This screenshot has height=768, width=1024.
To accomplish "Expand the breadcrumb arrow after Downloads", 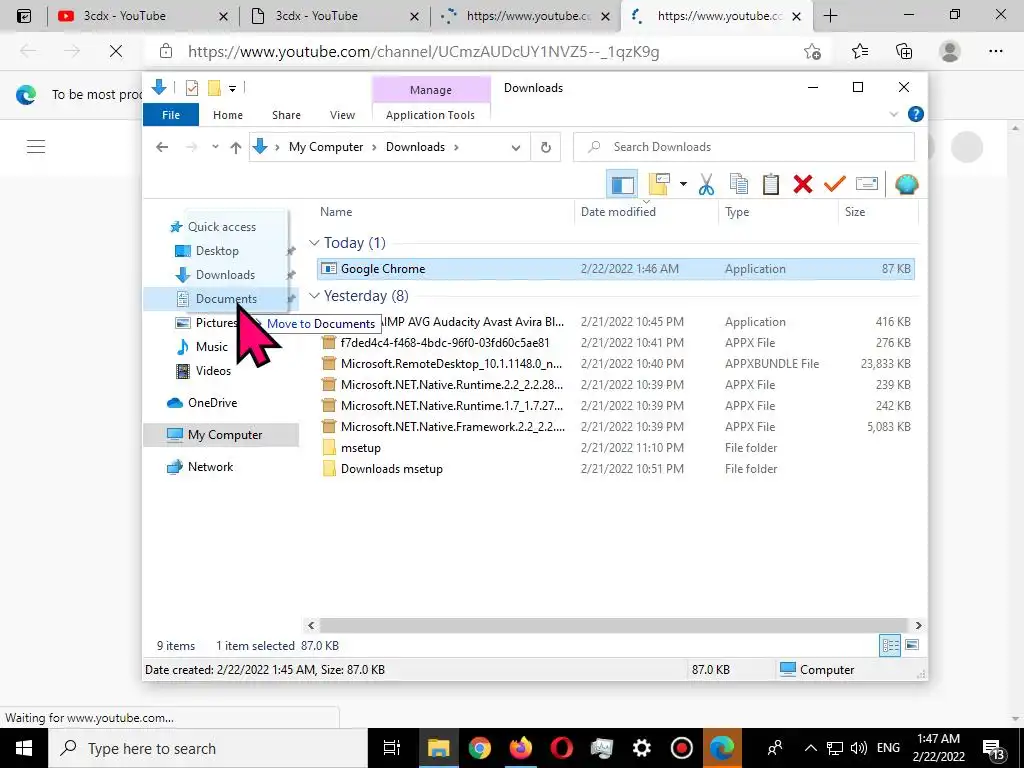I will click(456, 147).
